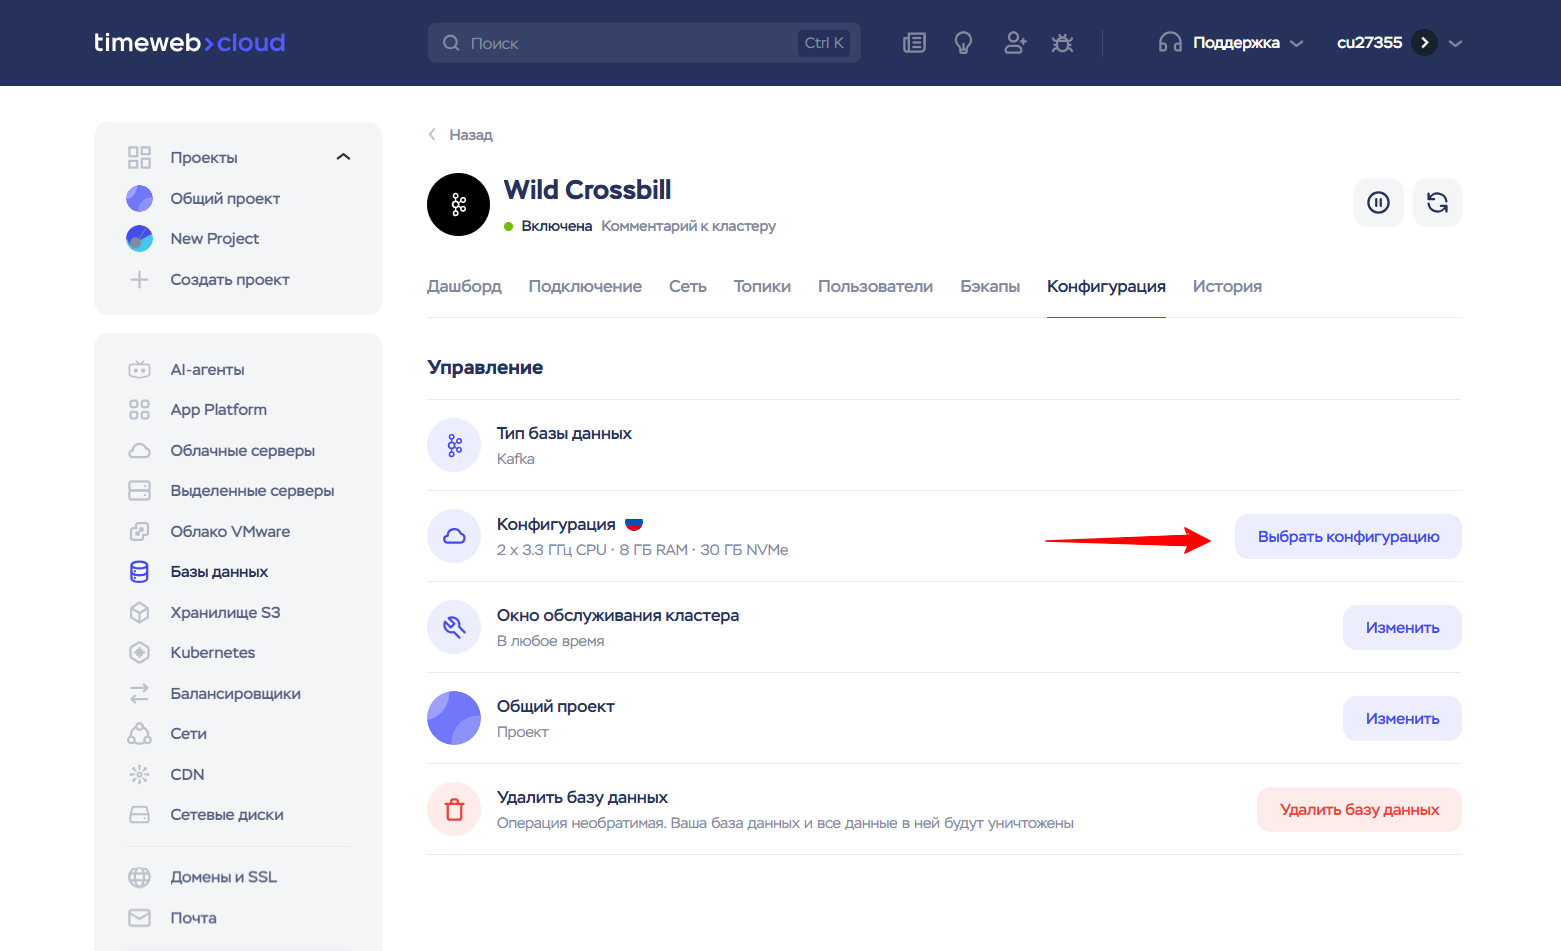Screen dimensions: 1561x951
Task: Click the bug report icon
Action: tap(1062, 43)
